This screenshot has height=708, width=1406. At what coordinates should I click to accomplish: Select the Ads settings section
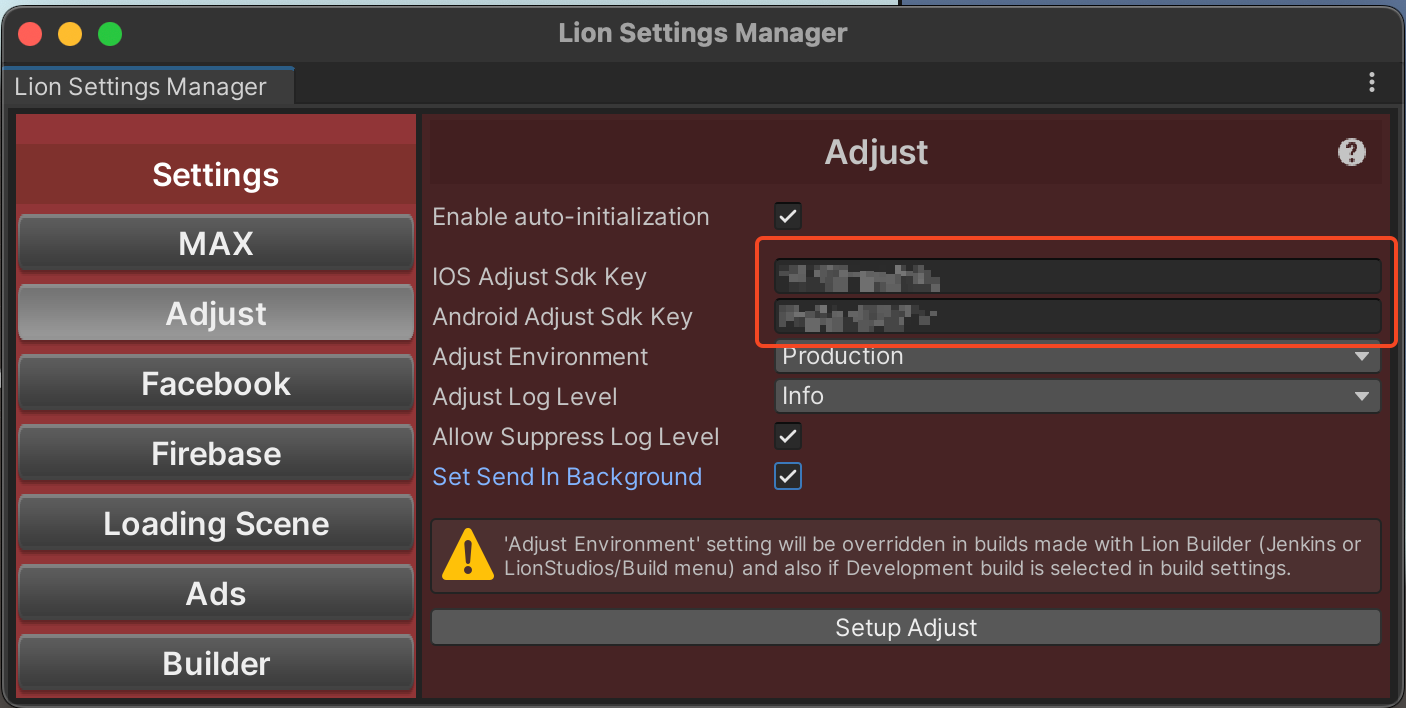pos(216,593)
